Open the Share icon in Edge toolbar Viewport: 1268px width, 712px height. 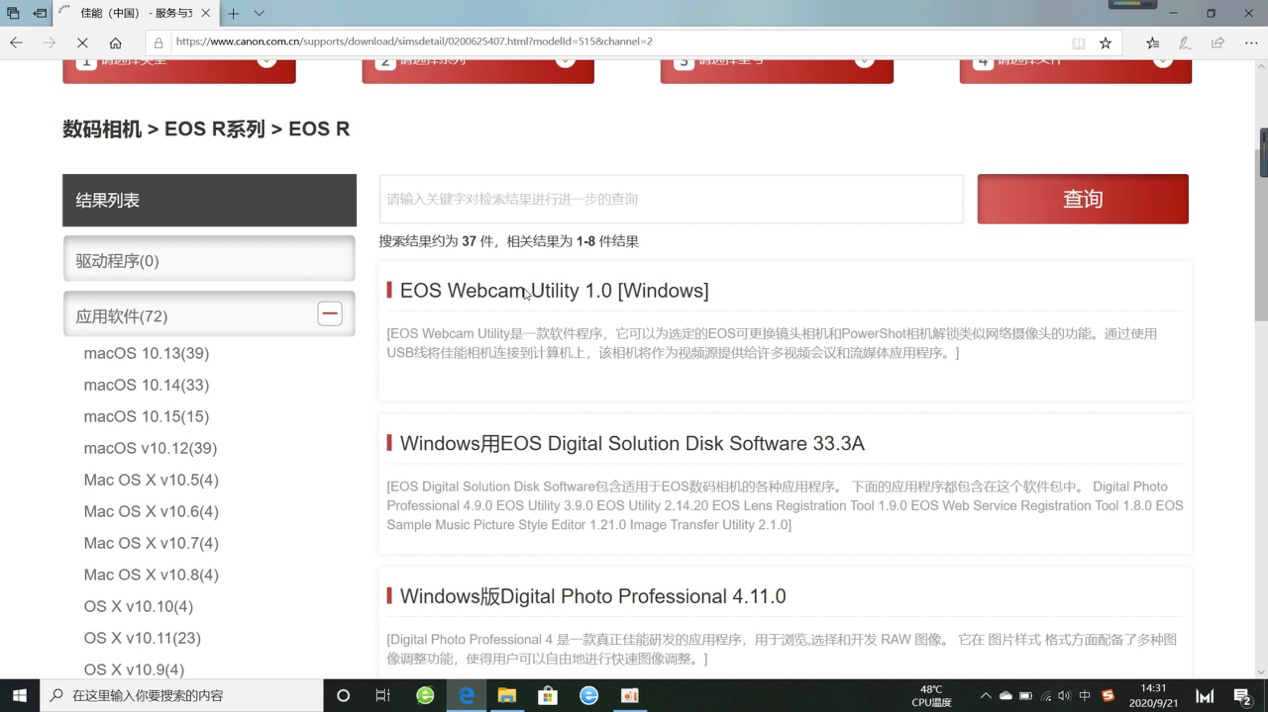[1217, 42]
